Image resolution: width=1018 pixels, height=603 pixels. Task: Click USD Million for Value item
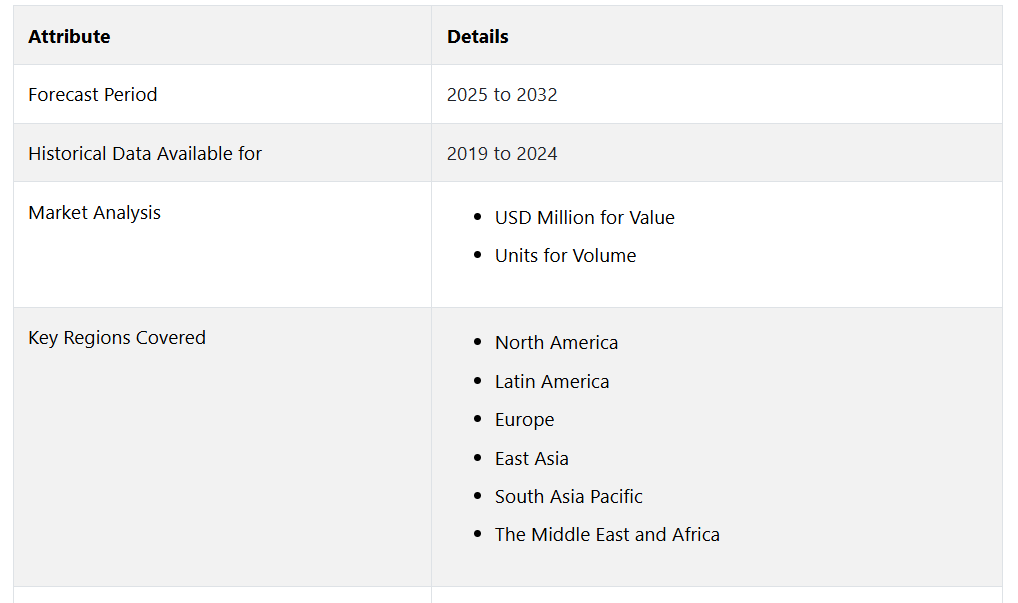tap(584, 218)
